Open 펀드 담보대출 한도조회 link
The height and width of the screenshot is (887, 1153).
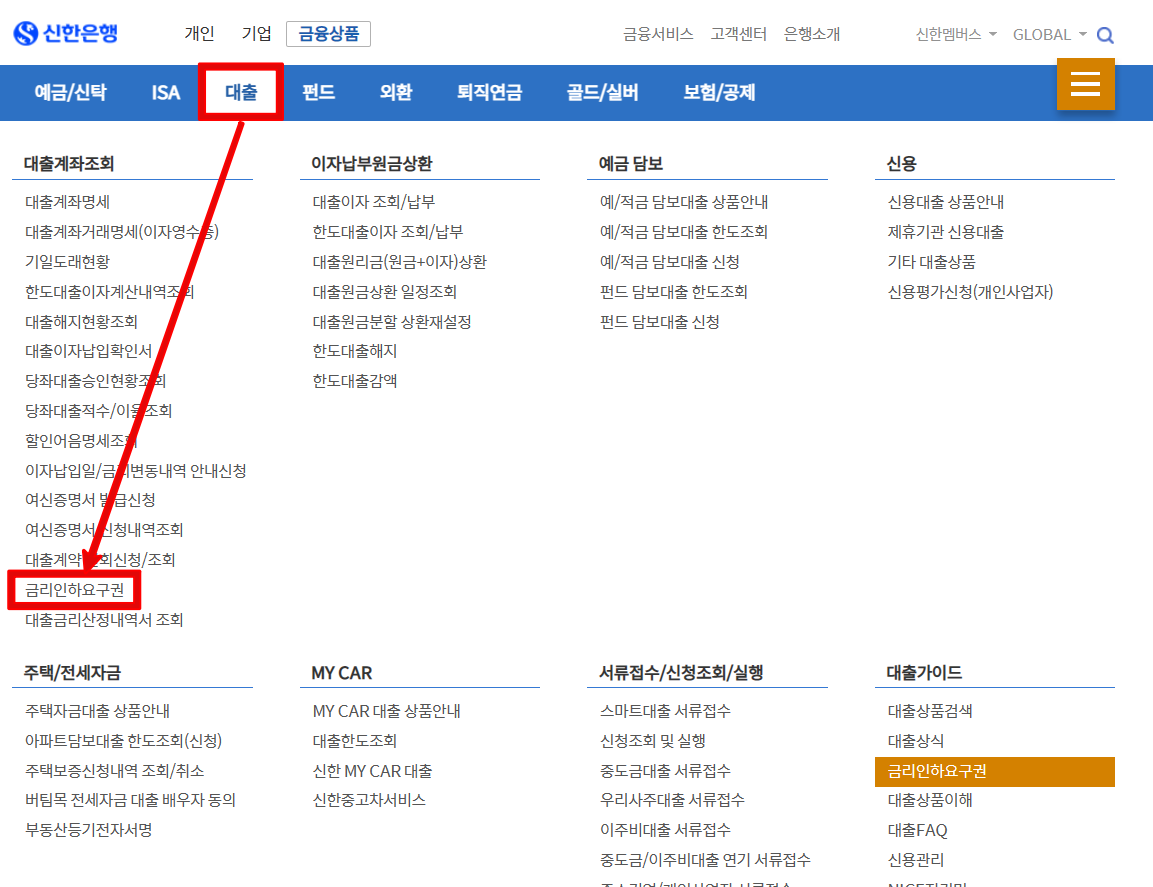click(x=674, y=292)
